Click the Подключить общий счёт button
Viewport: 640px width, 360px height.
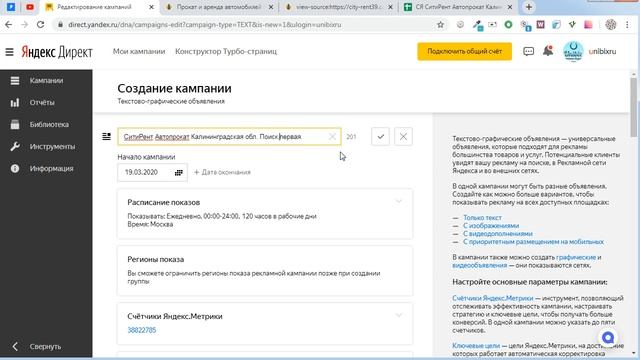point(464,51)
